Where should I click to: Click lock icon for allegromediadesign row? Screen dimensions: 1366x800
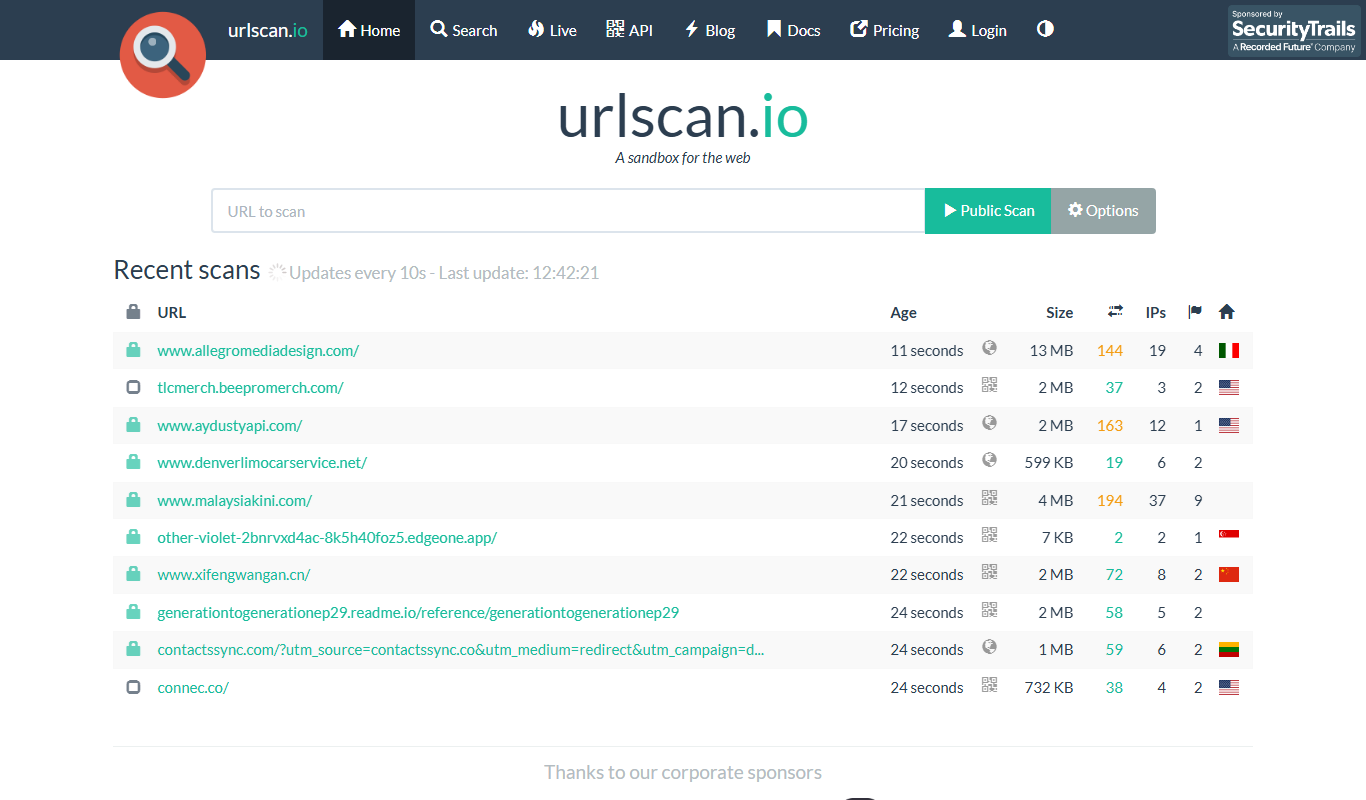pyautogui.click(x=133, y=350)
